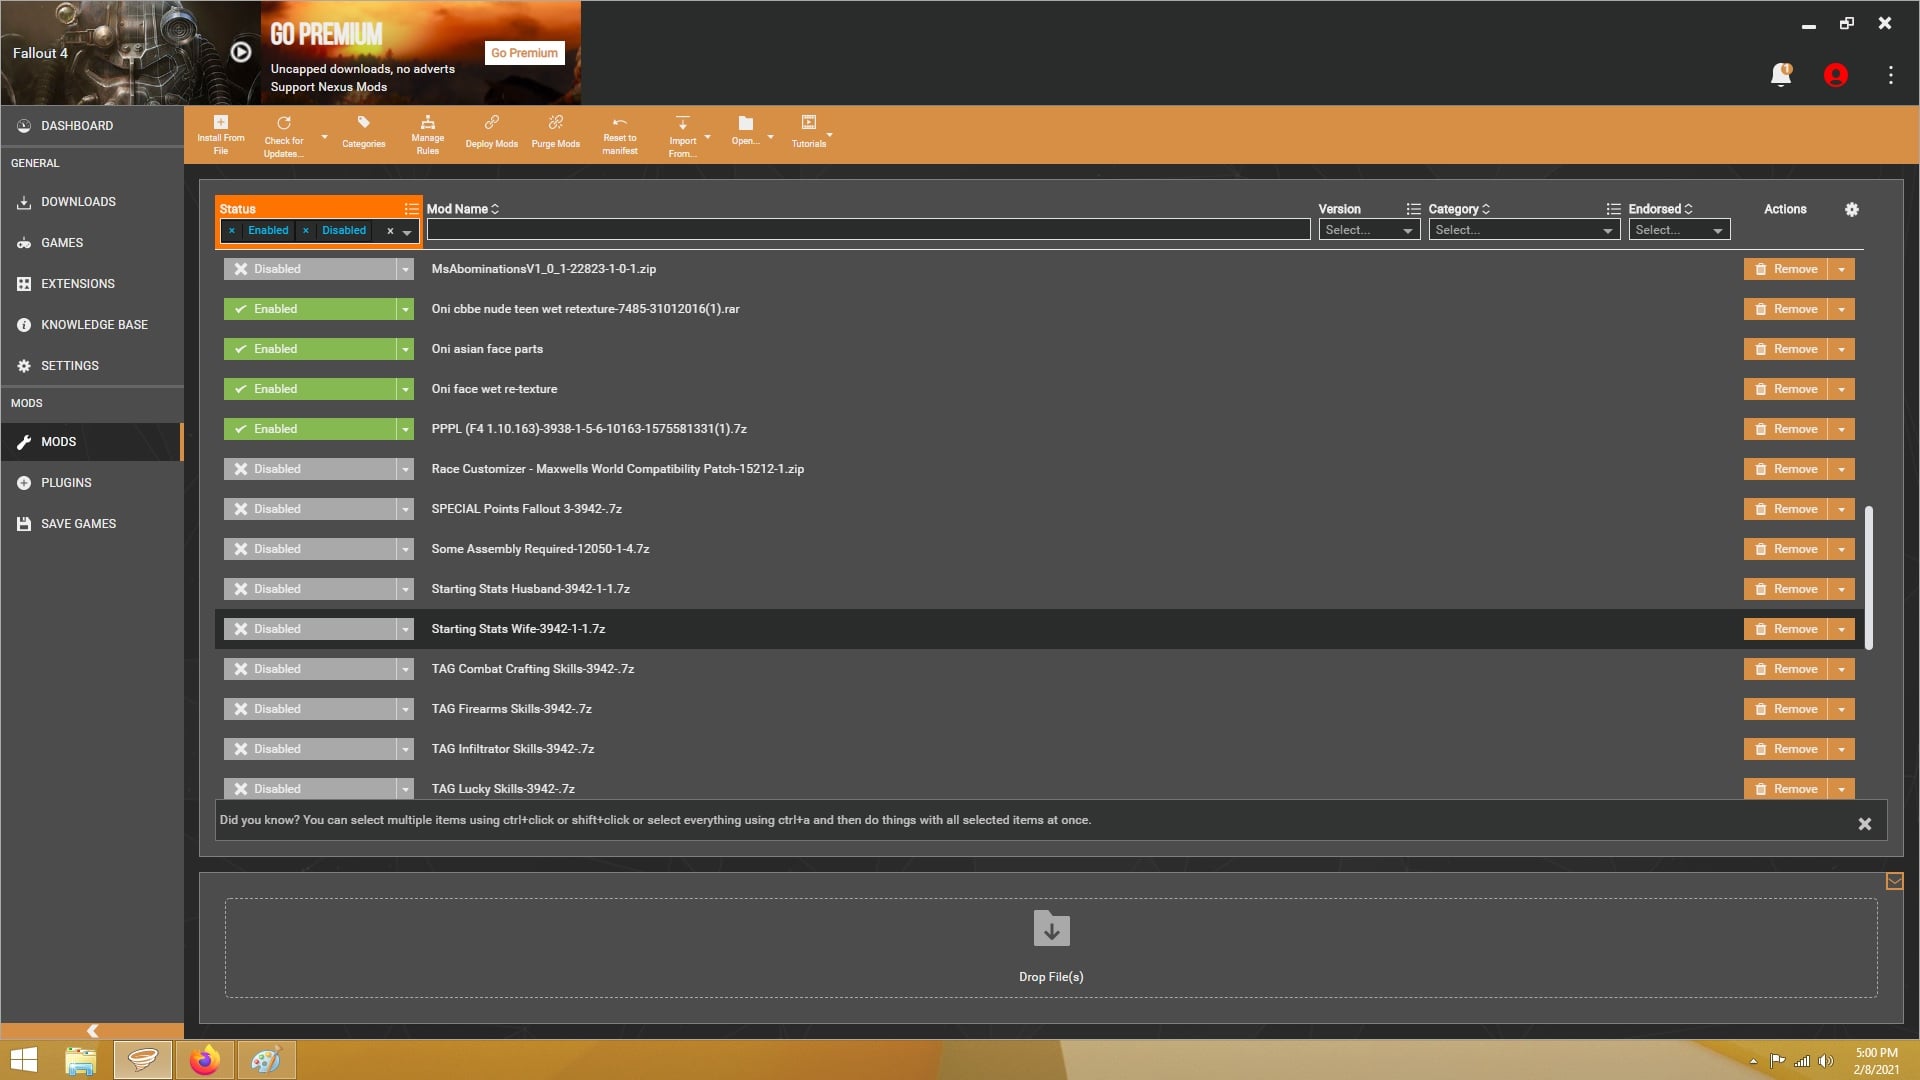Open the three-dot overflow menu
The image size is (1920, 1080).
click(1890, 75)
